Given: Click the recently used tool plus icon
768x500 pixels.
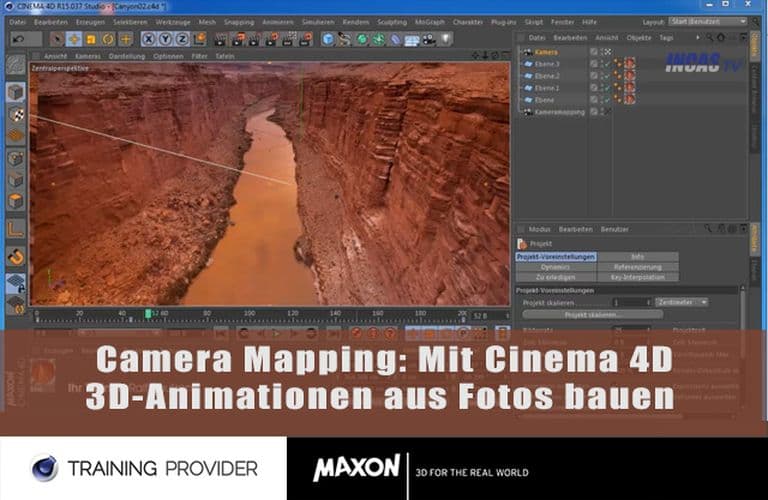Looking at the screenshot, I should [x=125, y=39].
